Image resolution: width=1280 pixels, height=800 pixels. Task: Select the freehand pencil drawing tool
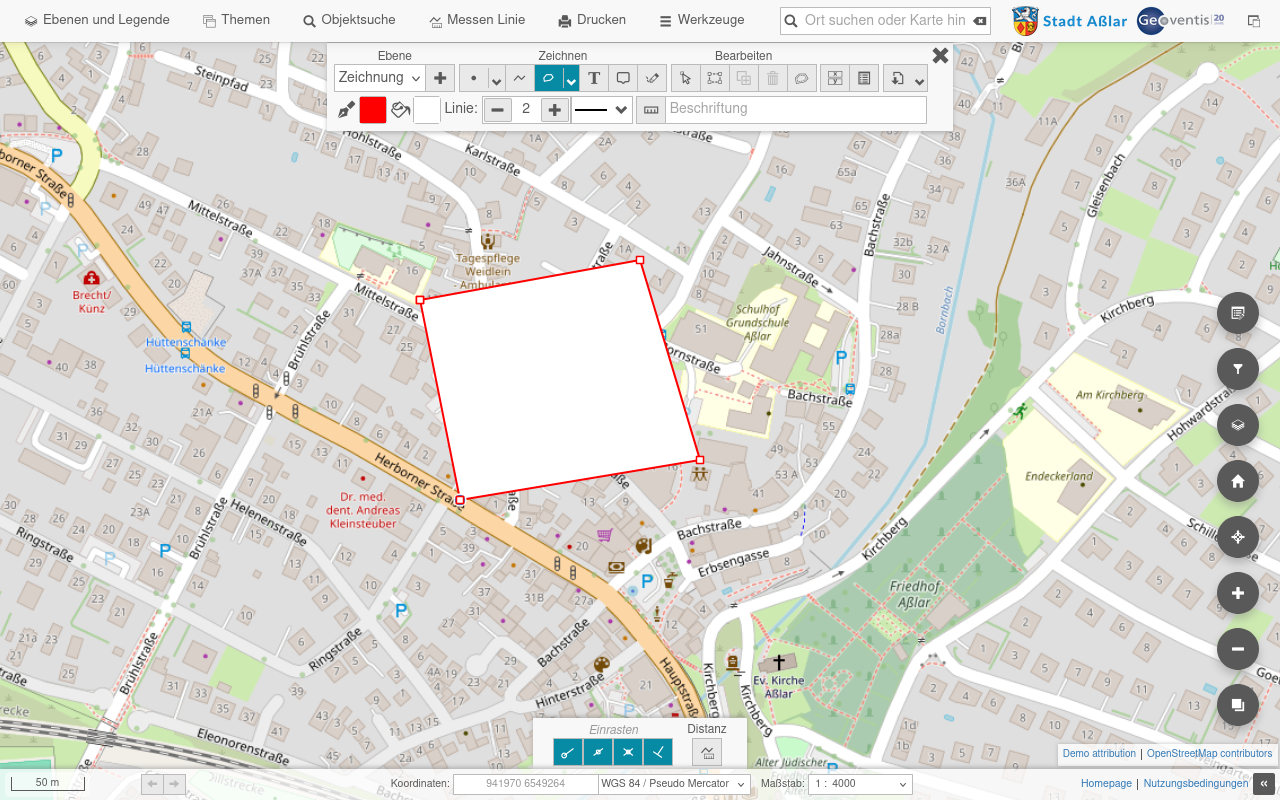point(652,78)
